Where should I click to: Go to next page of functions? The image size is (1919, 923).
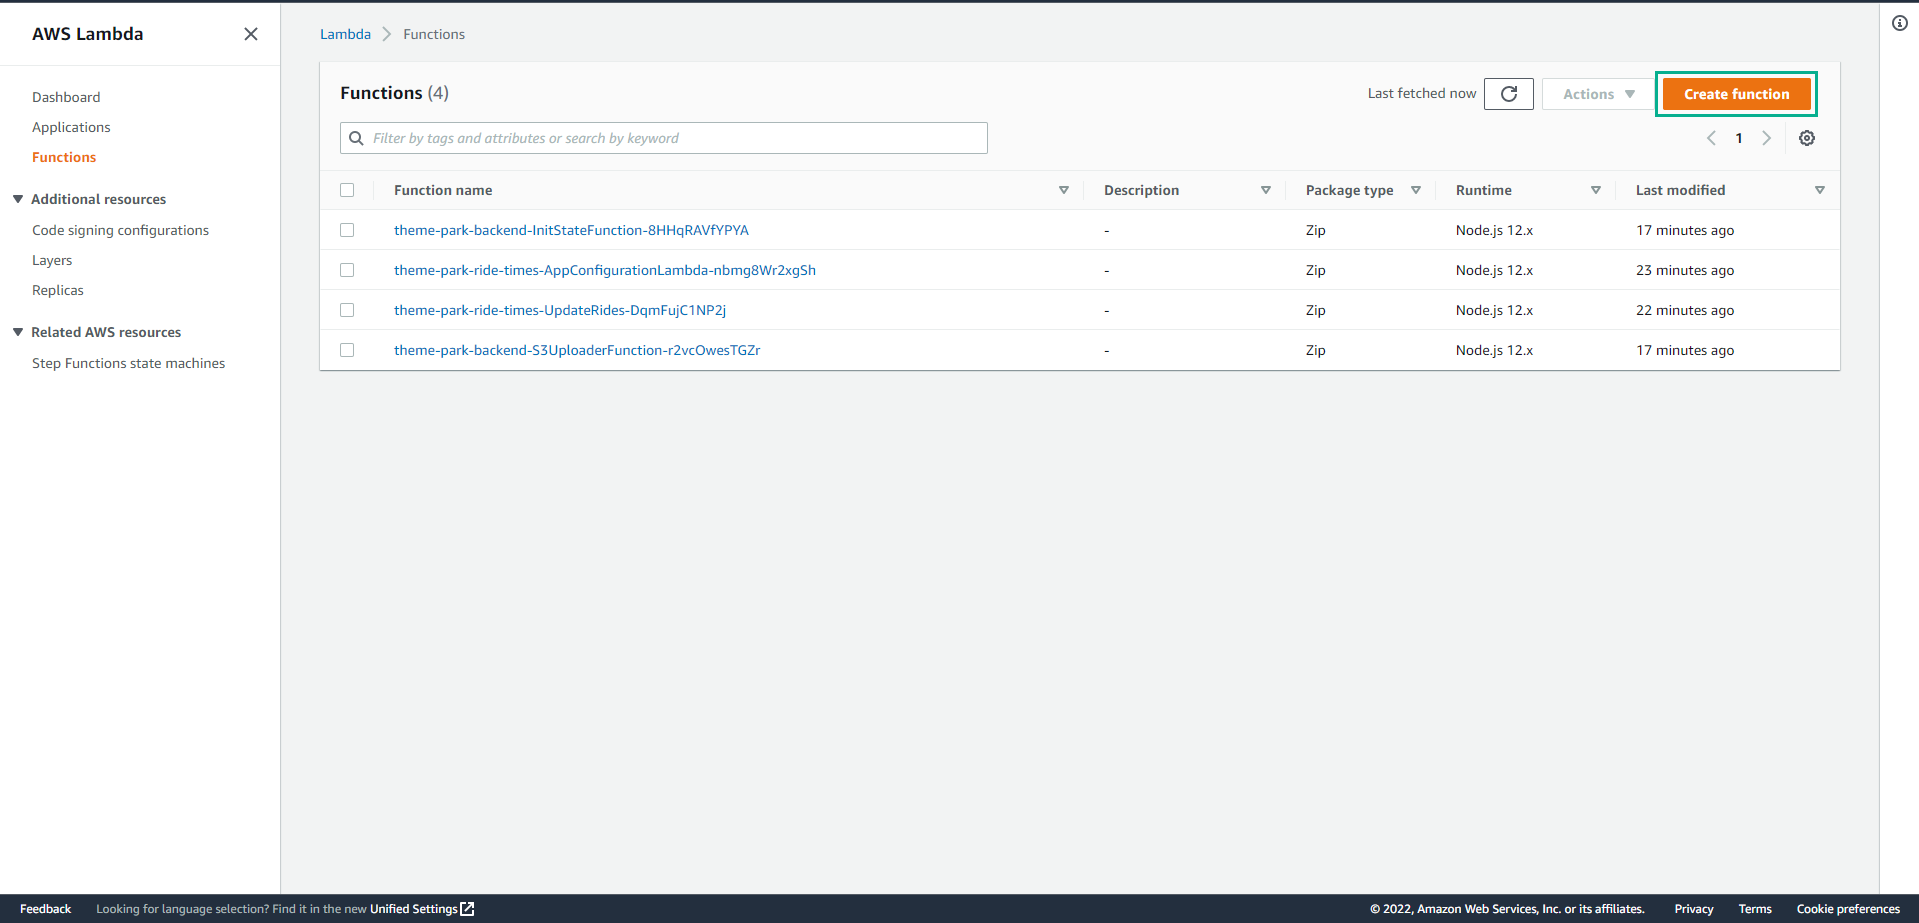(1767, 138)
